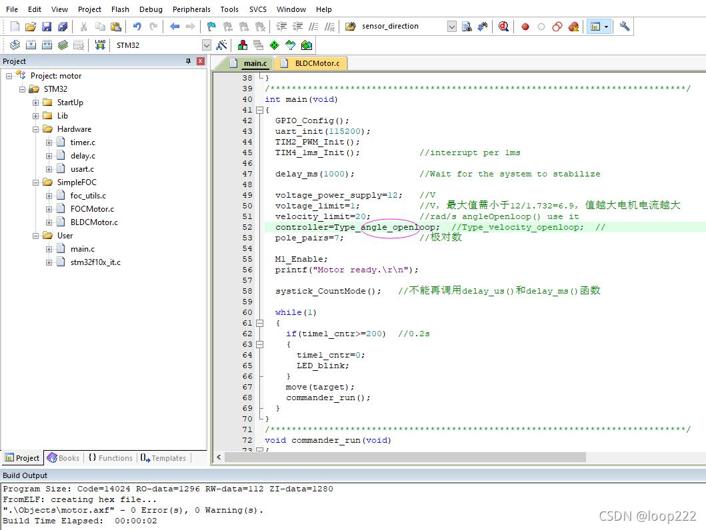The width and height of the screenshot is (706, 530).
Task: Cut the selected text with the scissors icon
Action: point(83,27)
